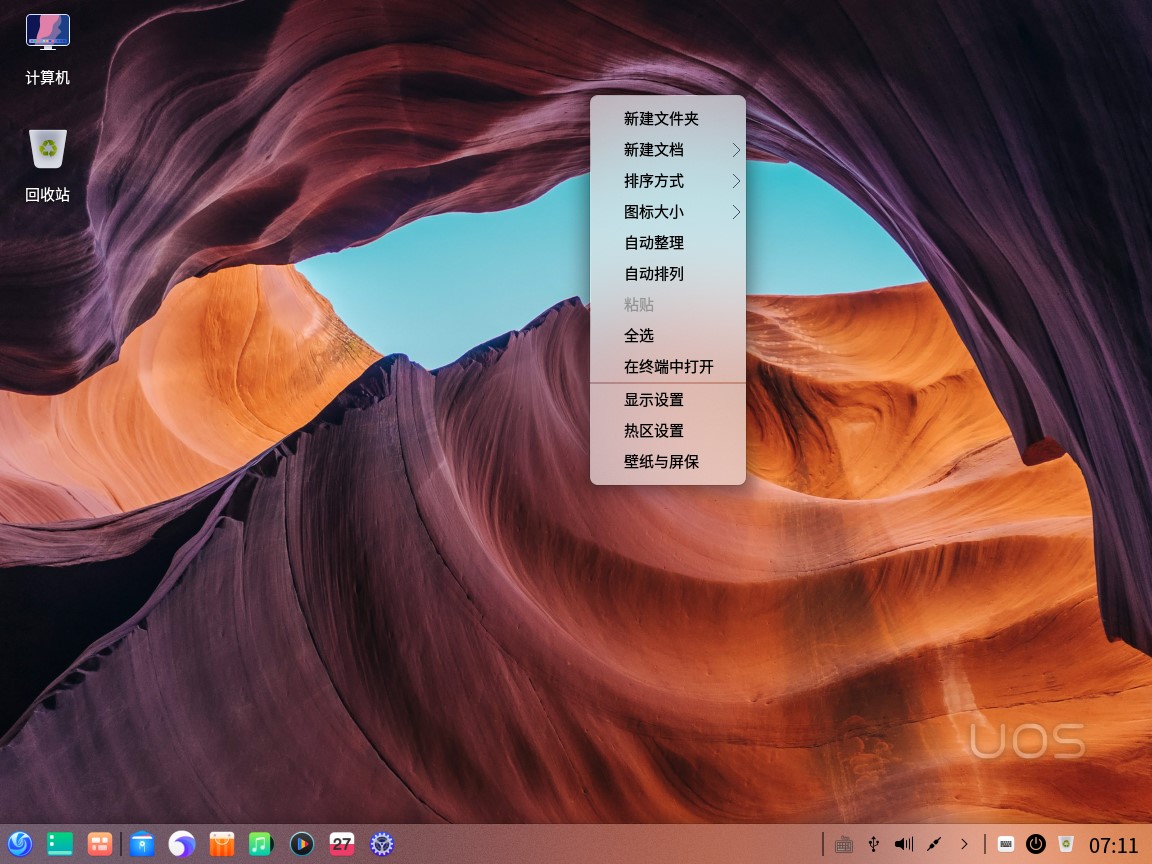The height and width of the screenshot is (864, 1152).
Task: Launch the green music player dock icon
Action: (x=261, y=843)
